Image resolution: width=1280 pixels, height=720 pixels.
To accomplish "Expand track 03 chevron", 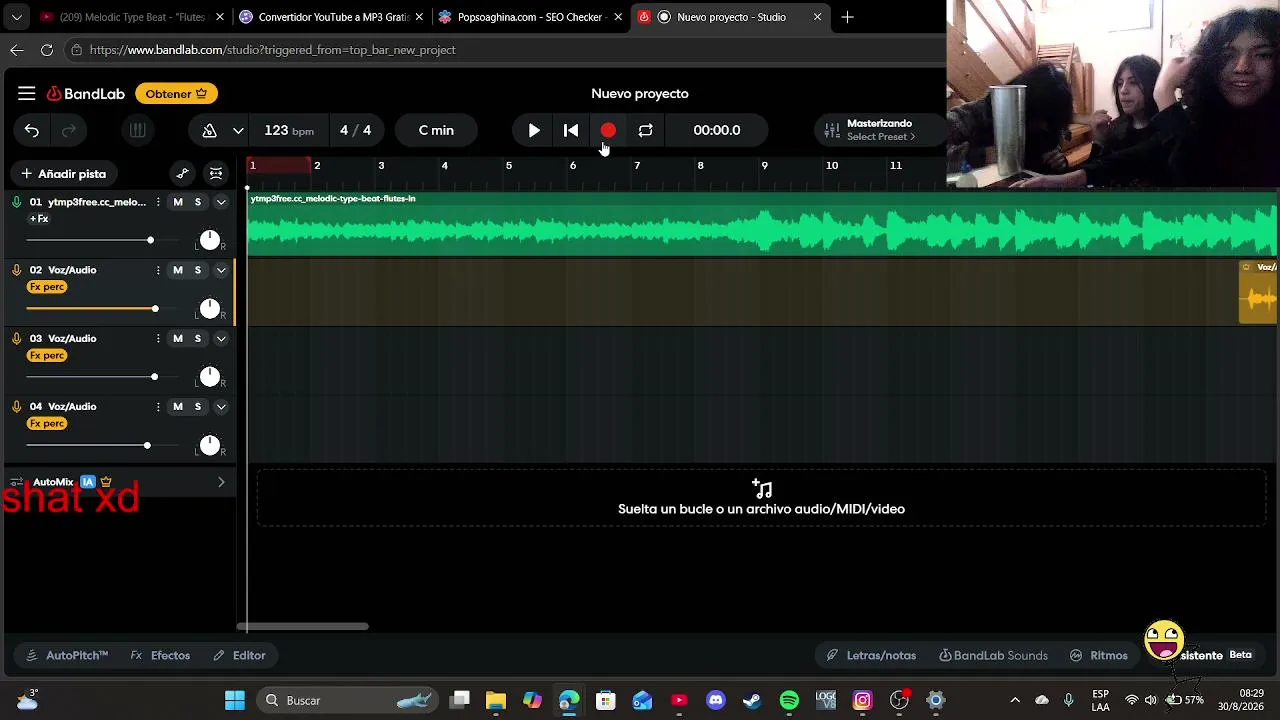I will coord(221,338).
